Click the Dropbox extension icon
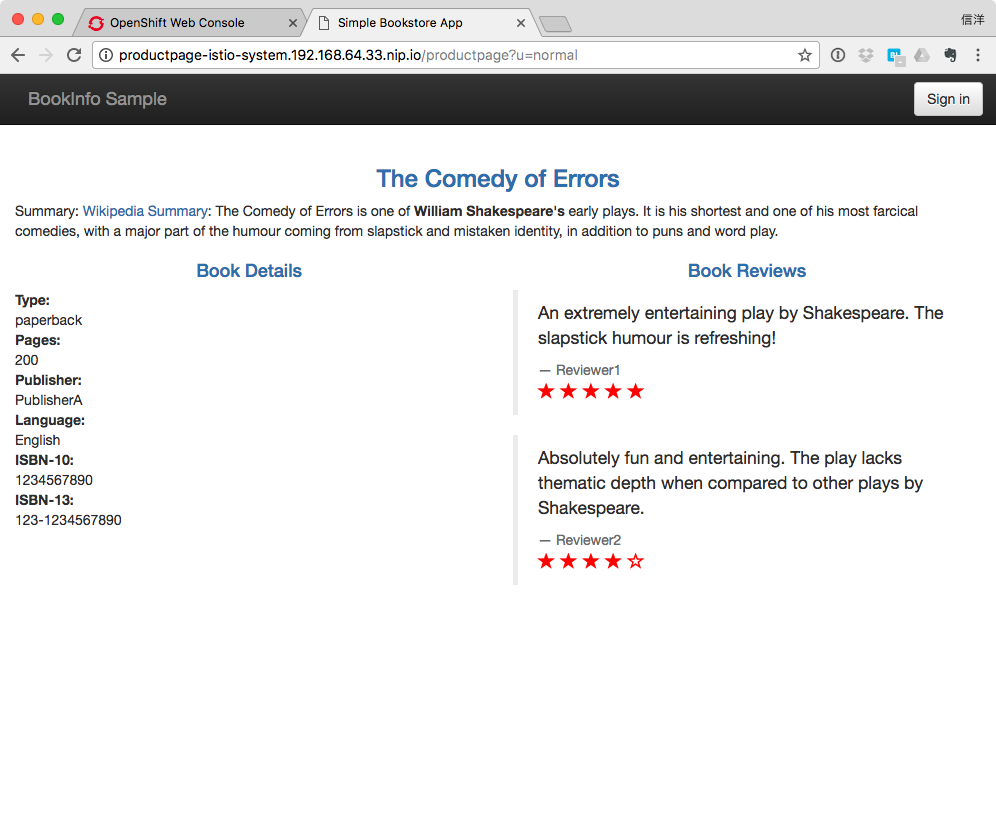This screenshot has height=820, width=996. point(866,55)
